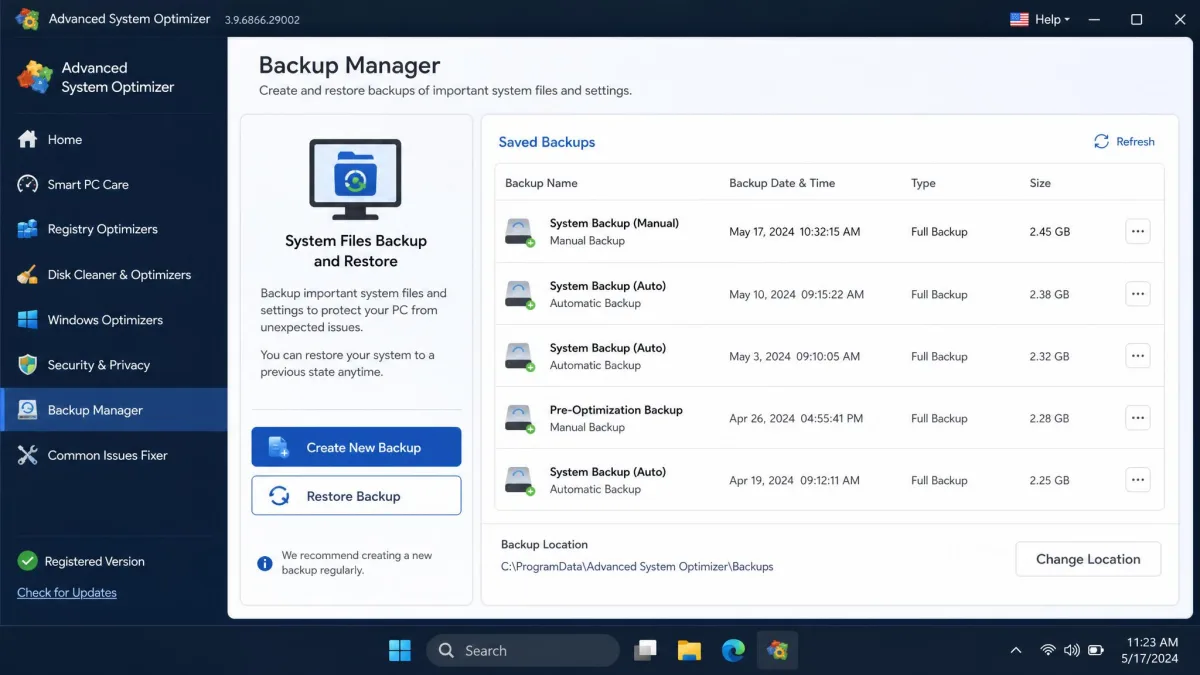Click the Windows Optimizers logo icon

[x=28, y=320]
